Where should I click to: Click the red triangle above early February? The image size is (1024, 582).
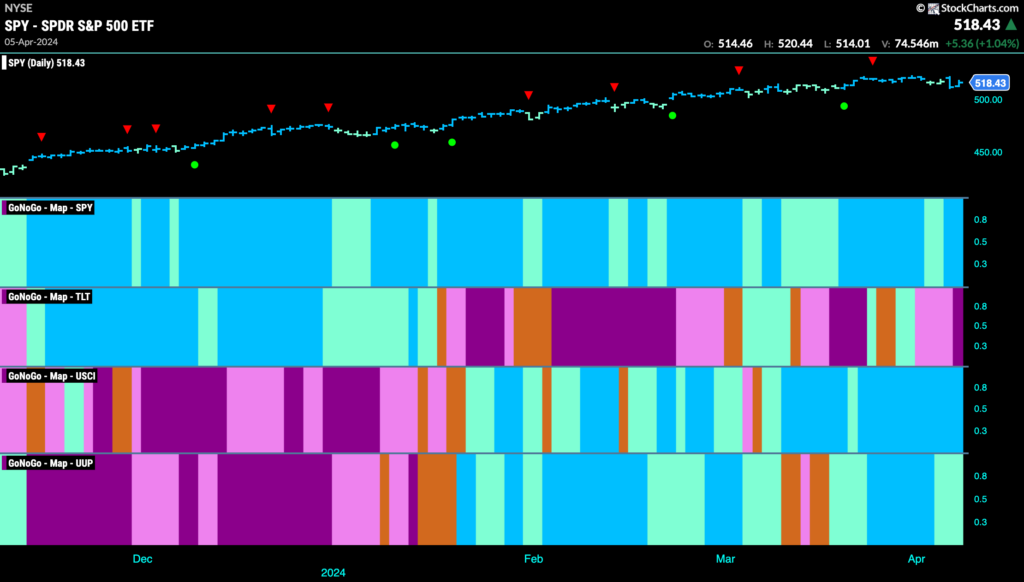529,95
